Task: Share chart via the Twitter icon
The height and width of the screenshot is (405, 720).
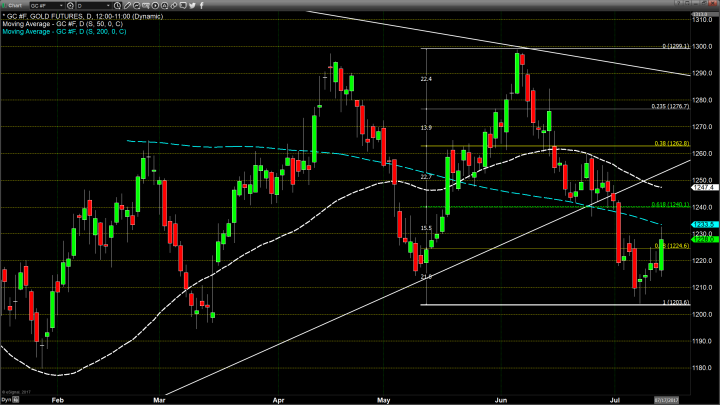Action: click(193, 6)
